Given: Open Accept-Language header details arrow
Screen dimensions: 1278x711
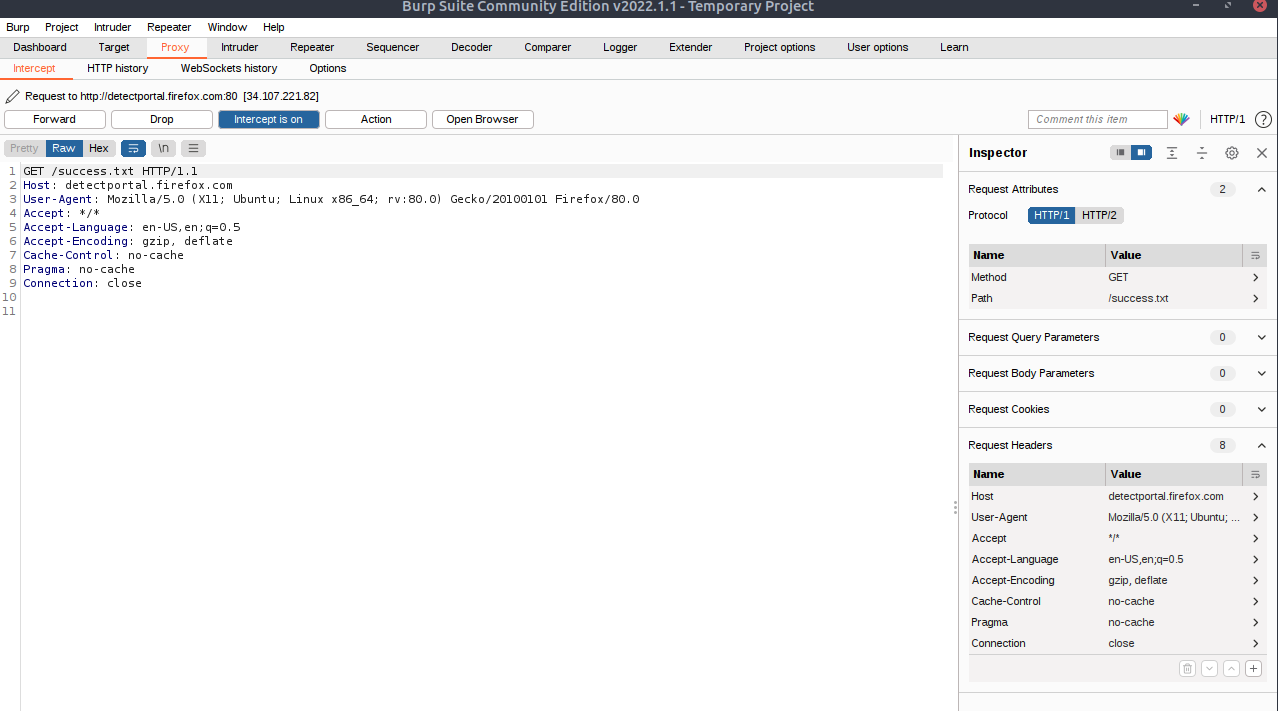Looking at the screenshot, I should point(1256,559).
